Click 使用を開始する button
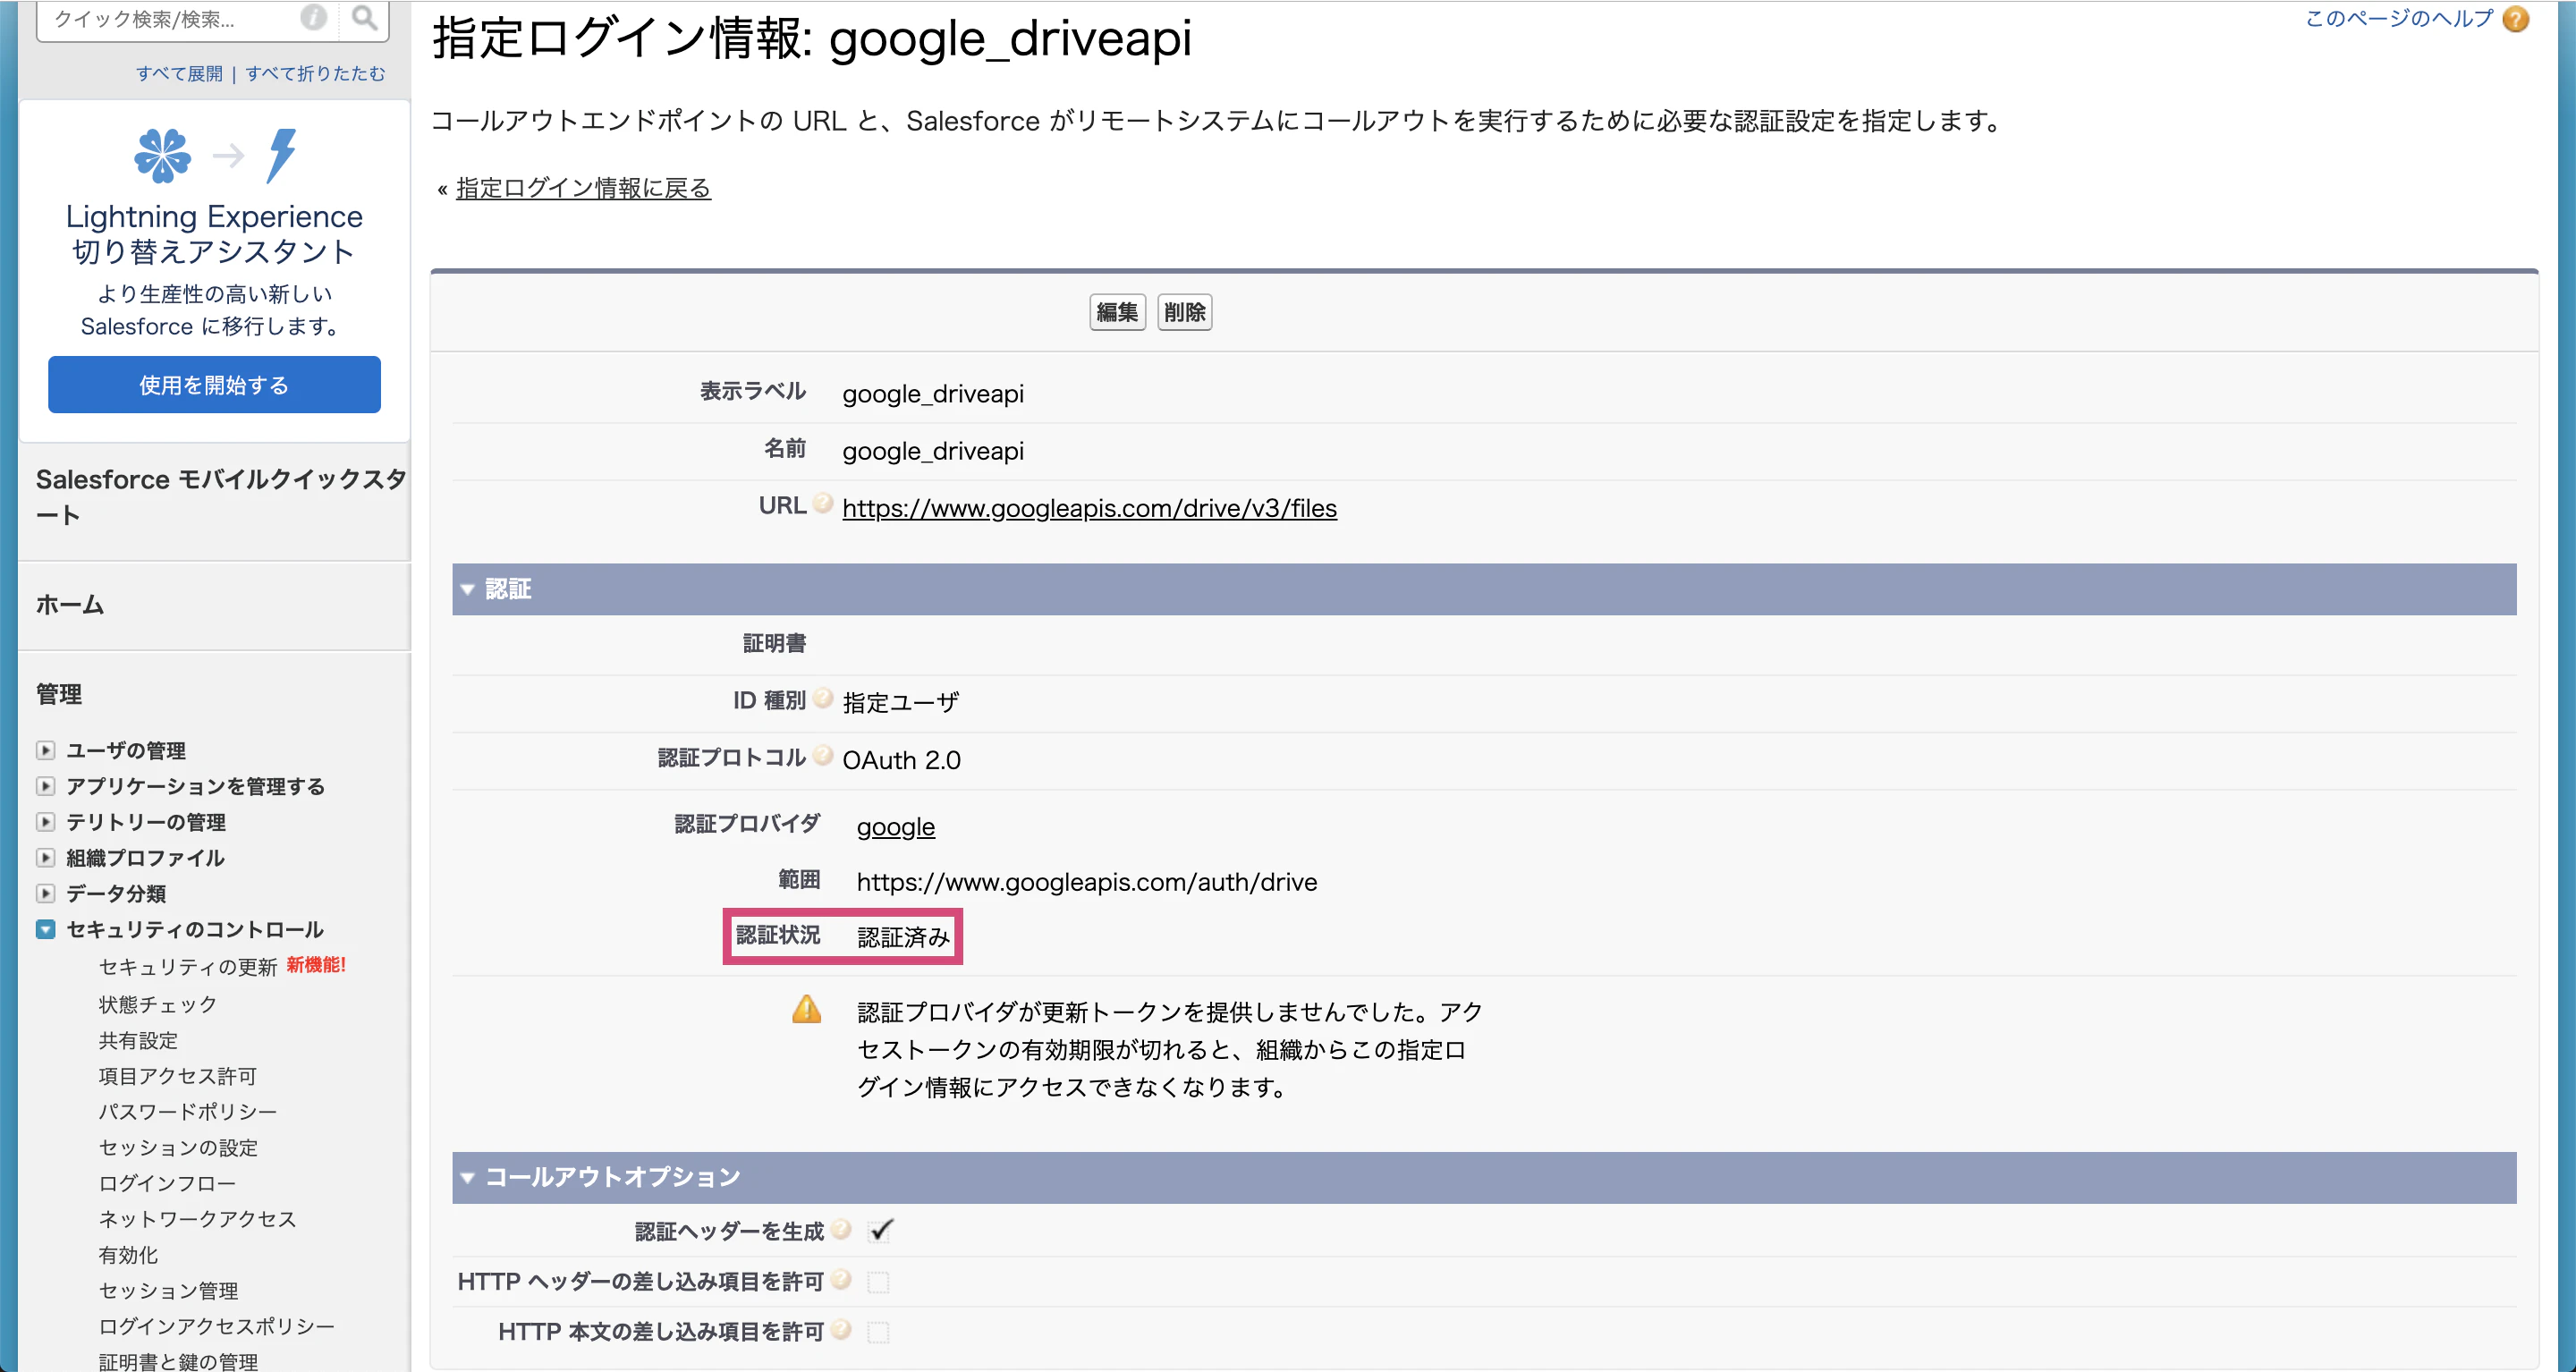Viewport: 2576px width, 1372px height. (214, 385)
